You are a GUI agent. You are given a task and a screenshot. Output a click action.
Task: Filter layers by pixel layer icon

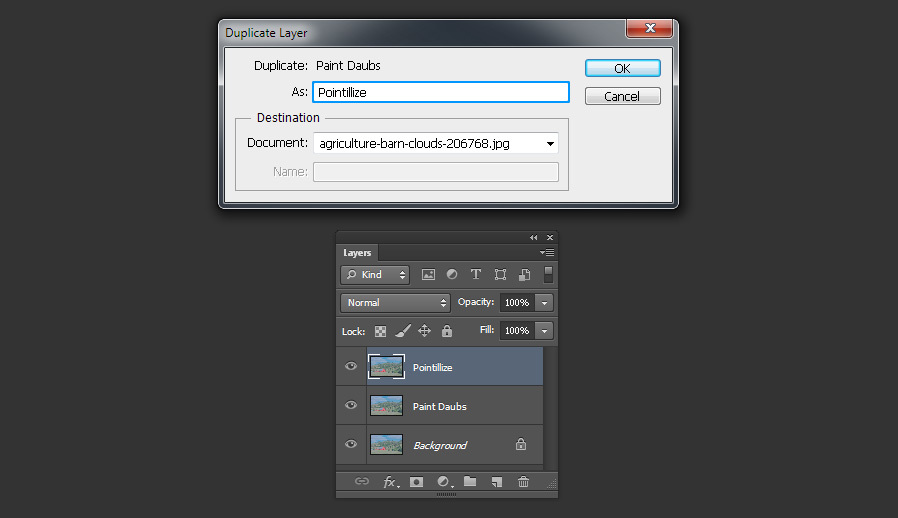(428, 274)
